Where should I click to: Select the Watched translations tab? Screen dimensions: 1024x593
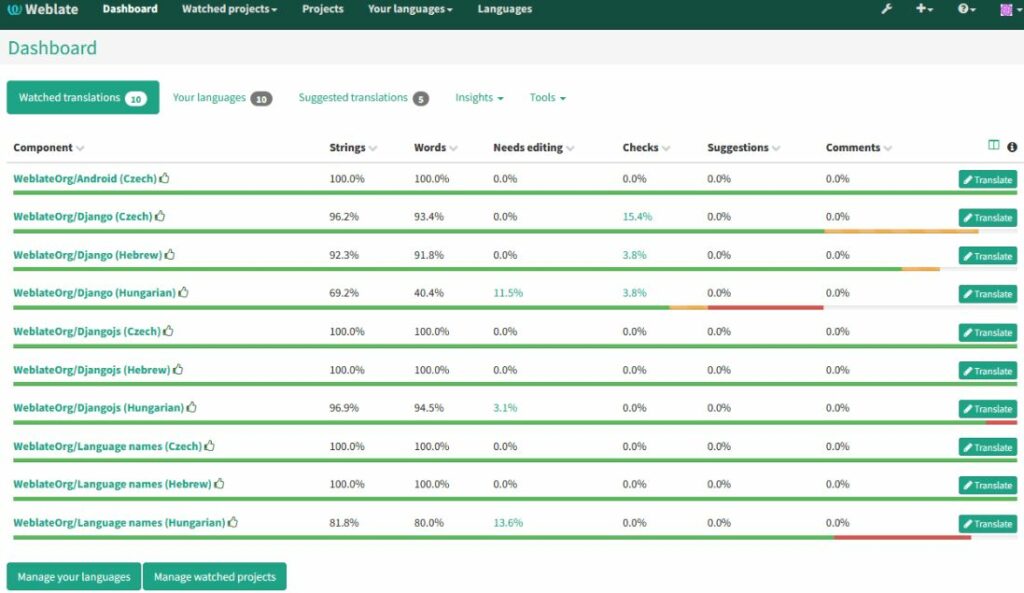coord(83,97)
